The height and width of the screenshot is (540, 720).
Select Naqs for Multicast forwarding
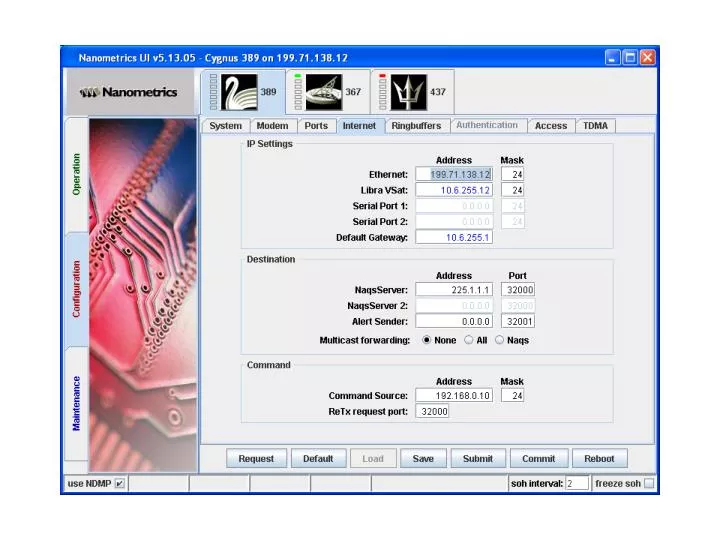pos(499,340)
